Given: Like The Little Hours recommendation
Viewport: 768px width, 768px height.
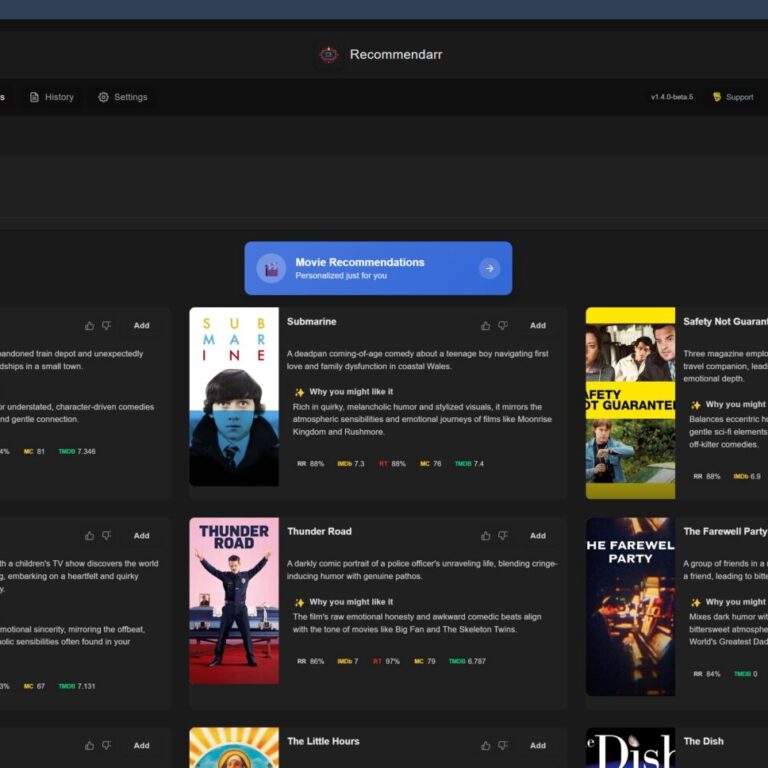Looking at the screenshot, I should click(485, 745).
